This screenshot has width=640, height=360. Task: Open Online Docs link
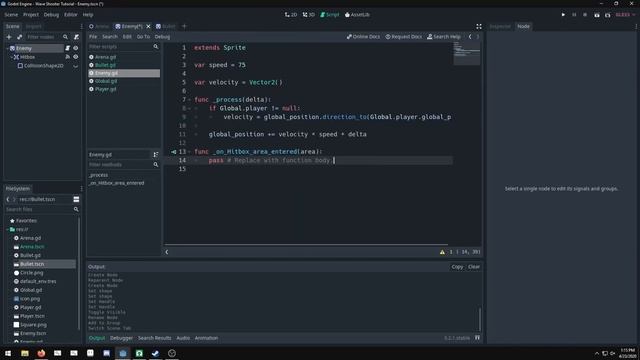(x=363, y=37)
